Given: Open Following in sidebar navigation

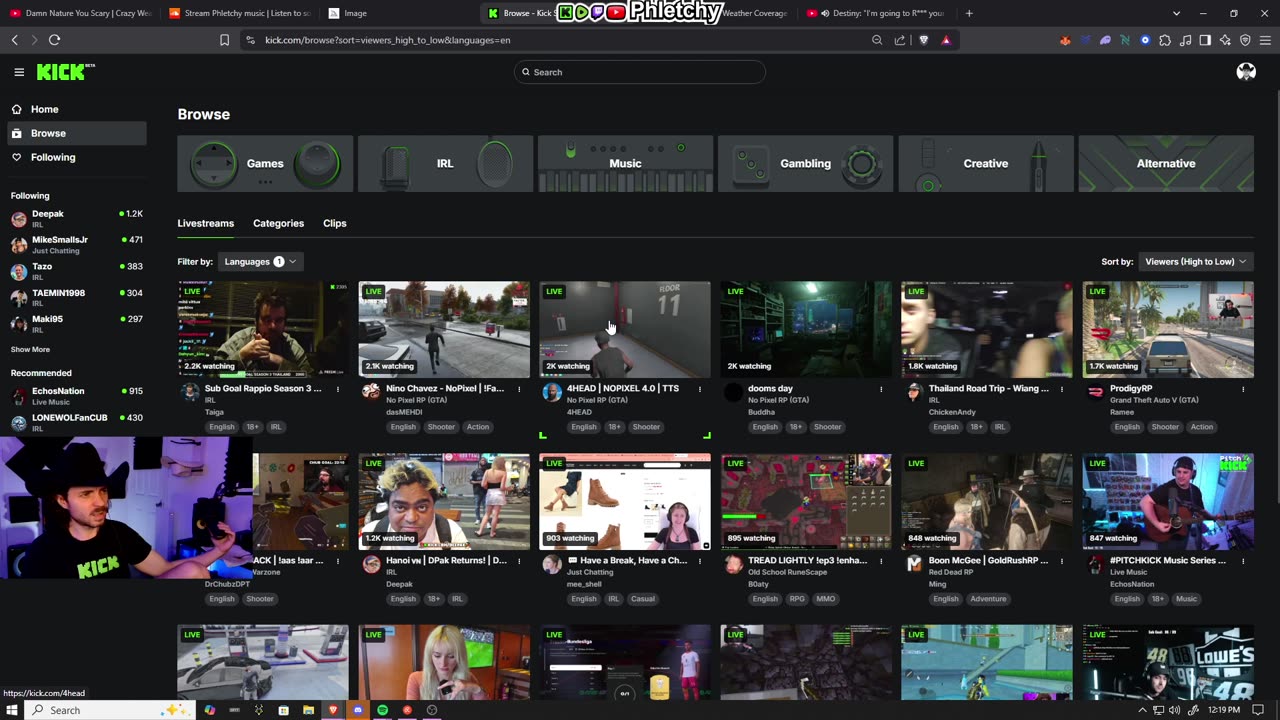Looking at the screenshot, I should tap(76, 157).
